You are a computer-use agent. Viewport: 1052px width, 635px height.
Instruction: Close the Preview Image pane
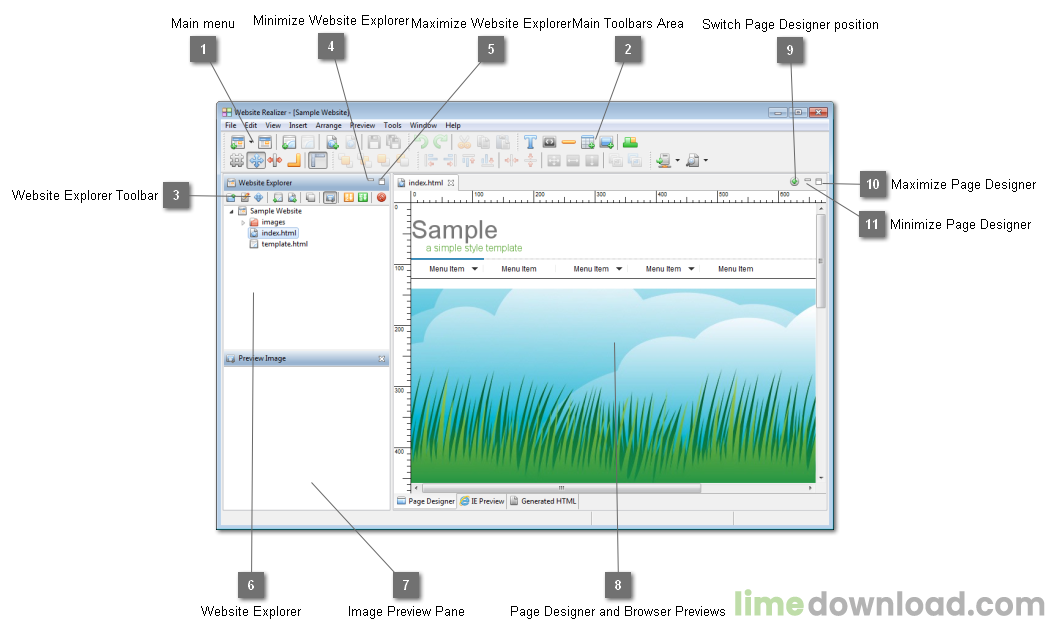click(x=383, y=358)
